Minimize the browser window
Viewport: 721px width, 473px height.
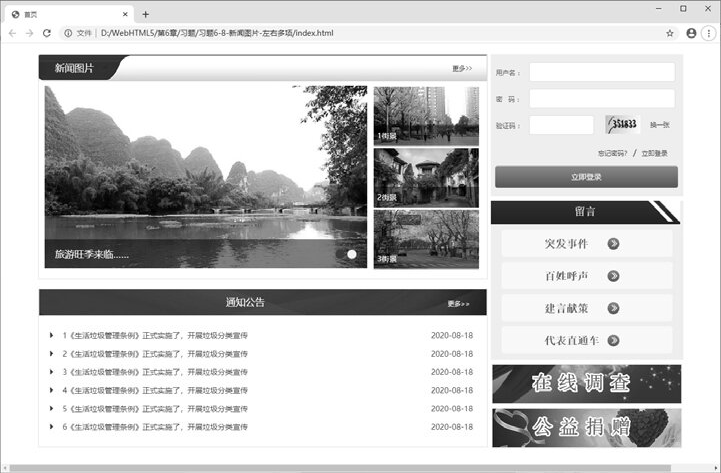point(658,8)
